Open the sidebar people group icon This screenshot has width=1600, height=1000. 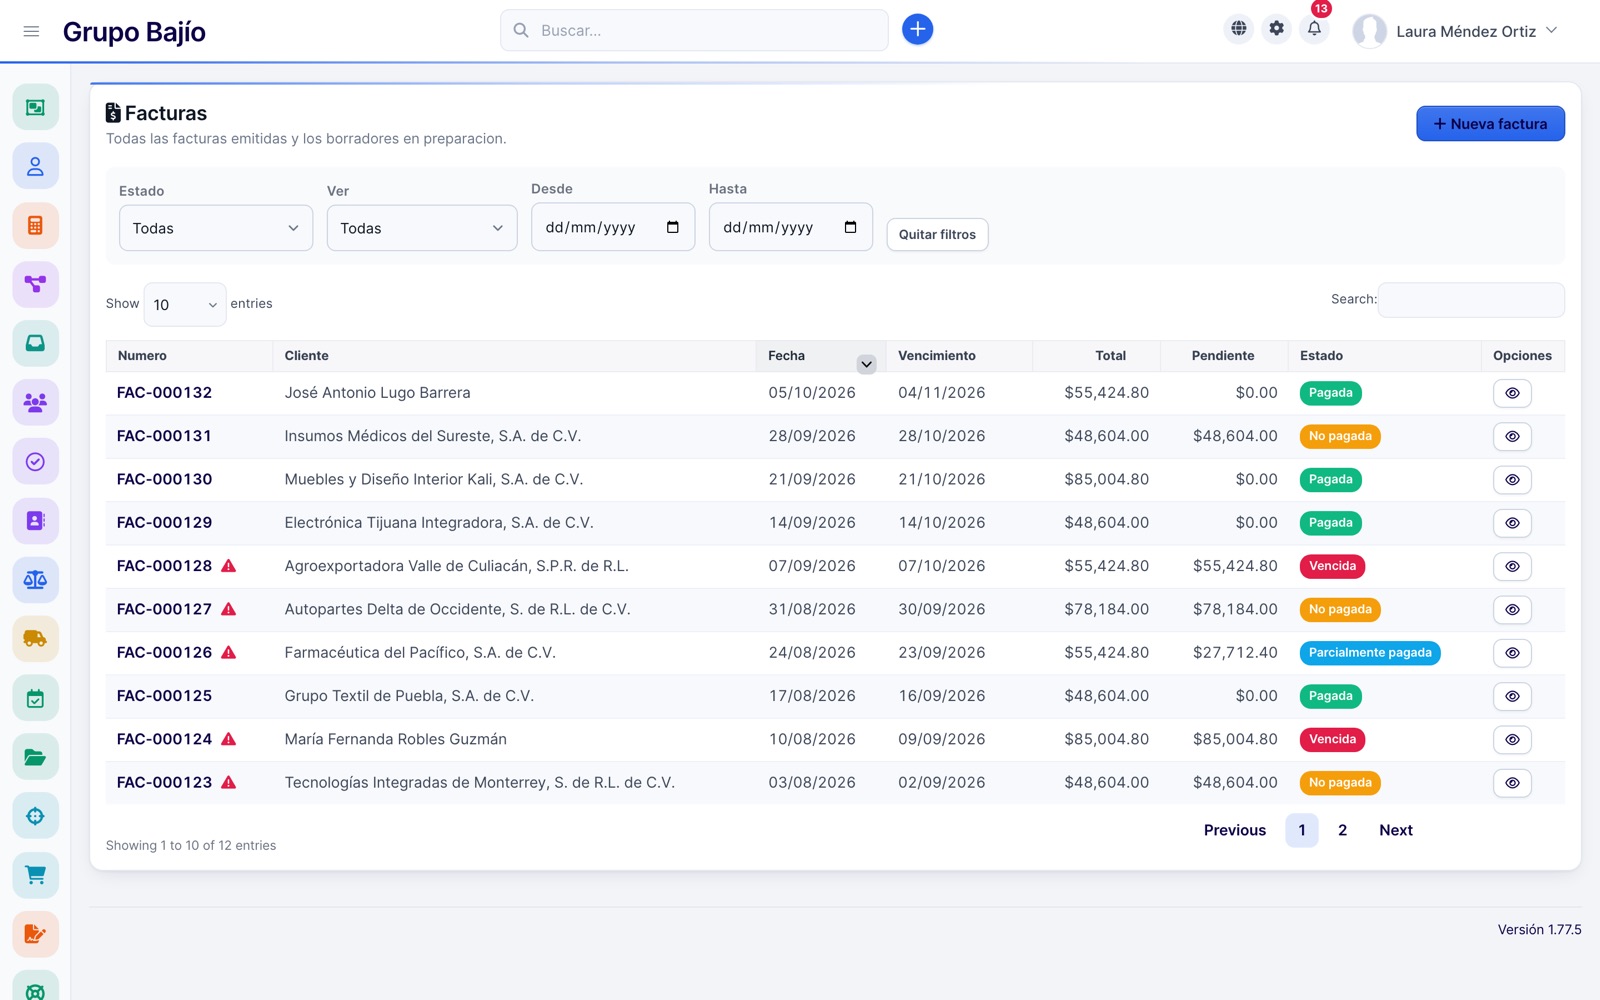point(35,402)
